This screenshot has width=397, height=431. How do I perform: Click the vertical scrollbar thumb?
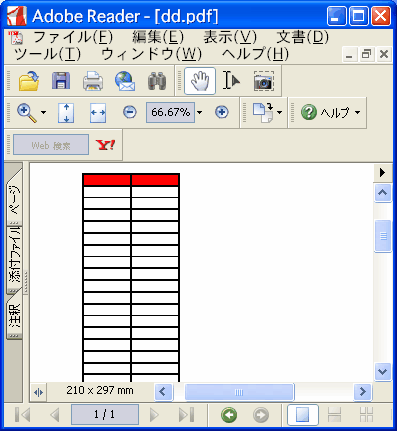click(383, 236)
